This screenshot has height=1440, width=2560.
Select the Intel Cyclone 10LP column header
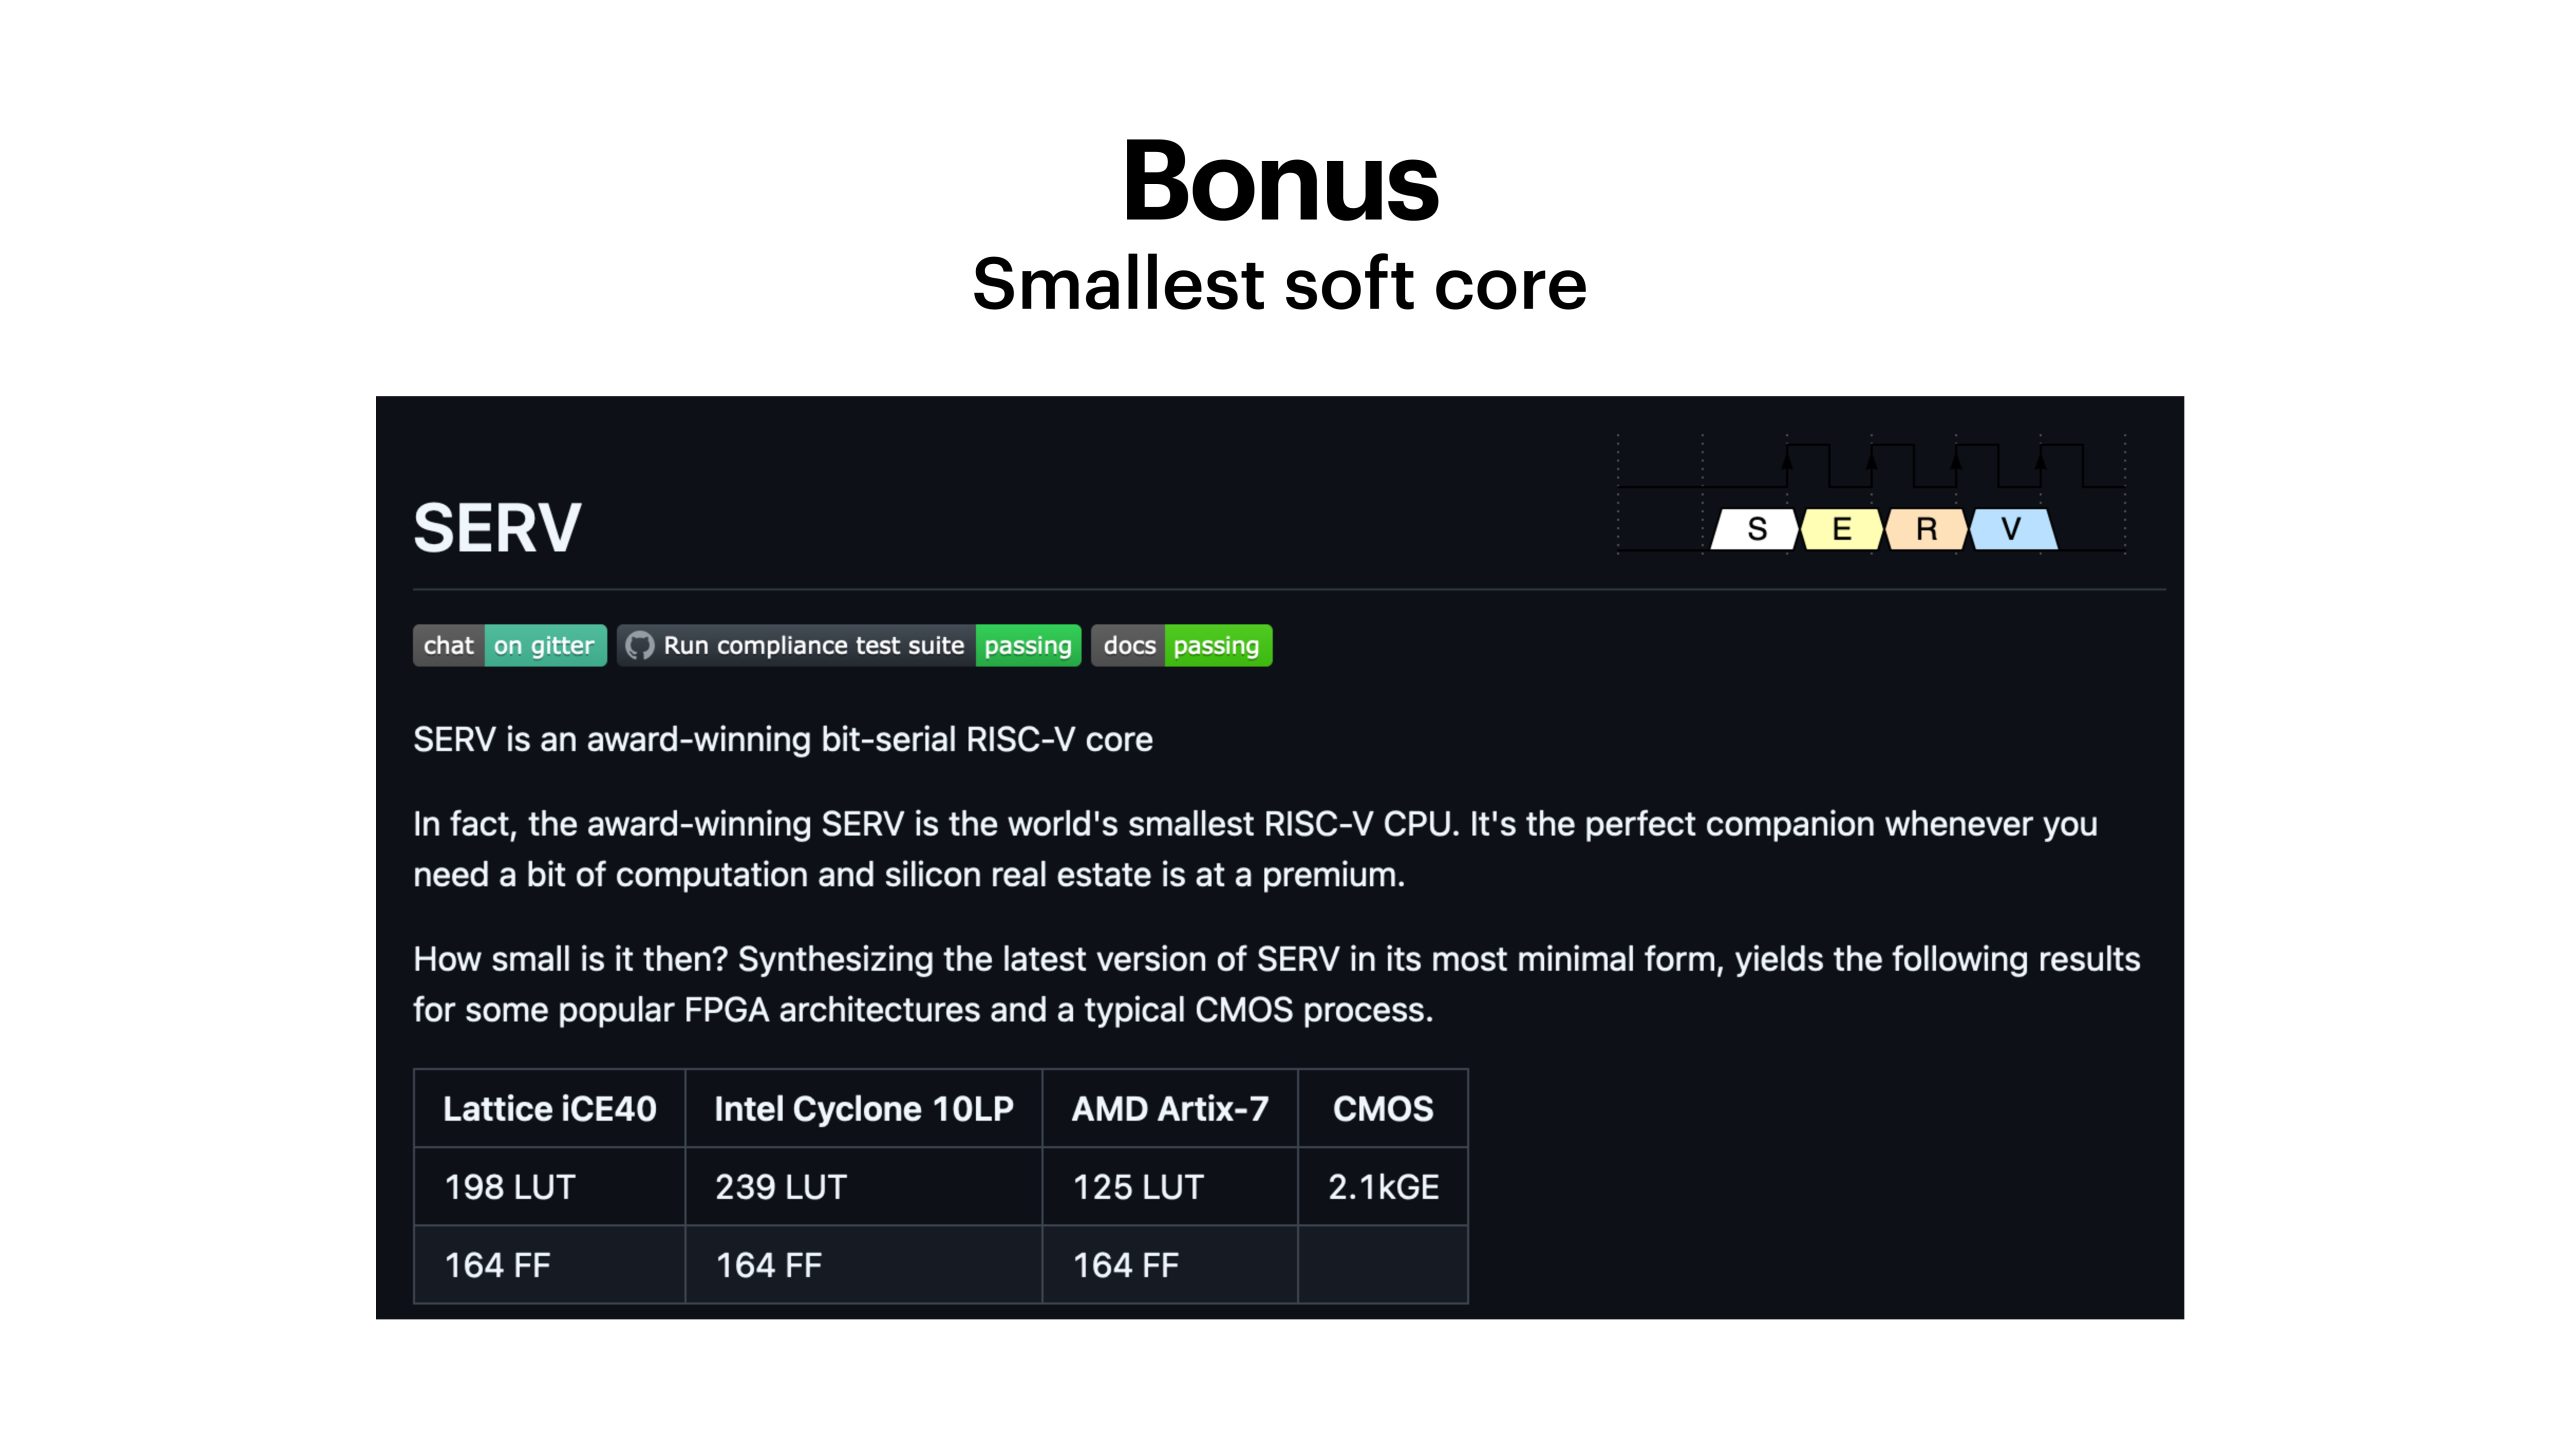coord(864,1108)
